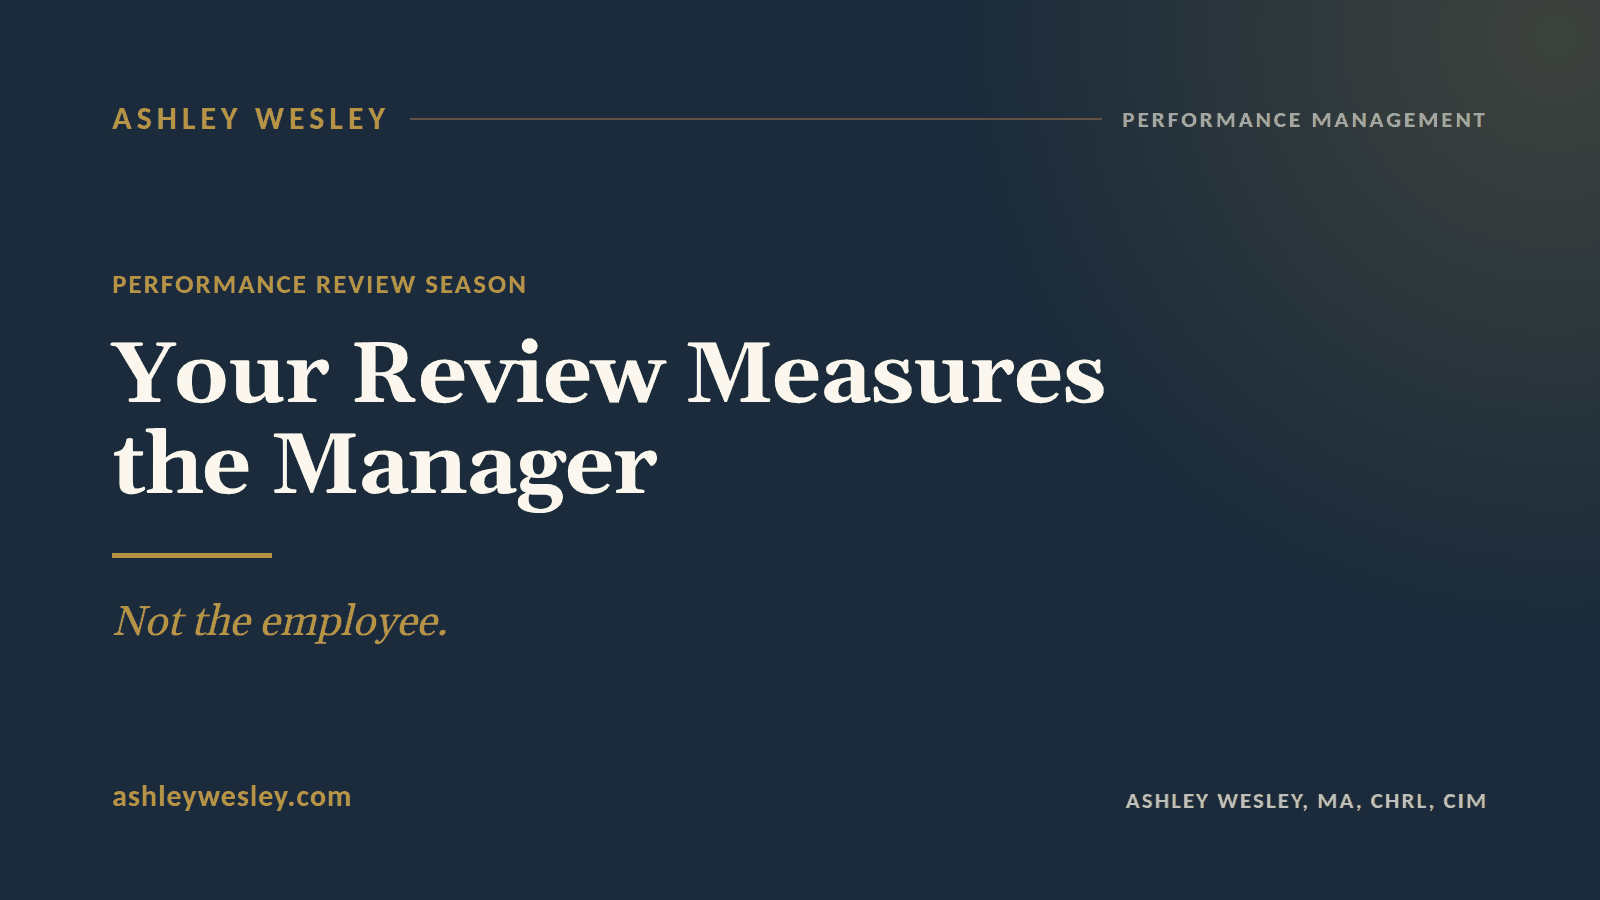Click the italic text 'Not the employee.'
This screenshot has height=900, width=1600.
coord(280,622)
